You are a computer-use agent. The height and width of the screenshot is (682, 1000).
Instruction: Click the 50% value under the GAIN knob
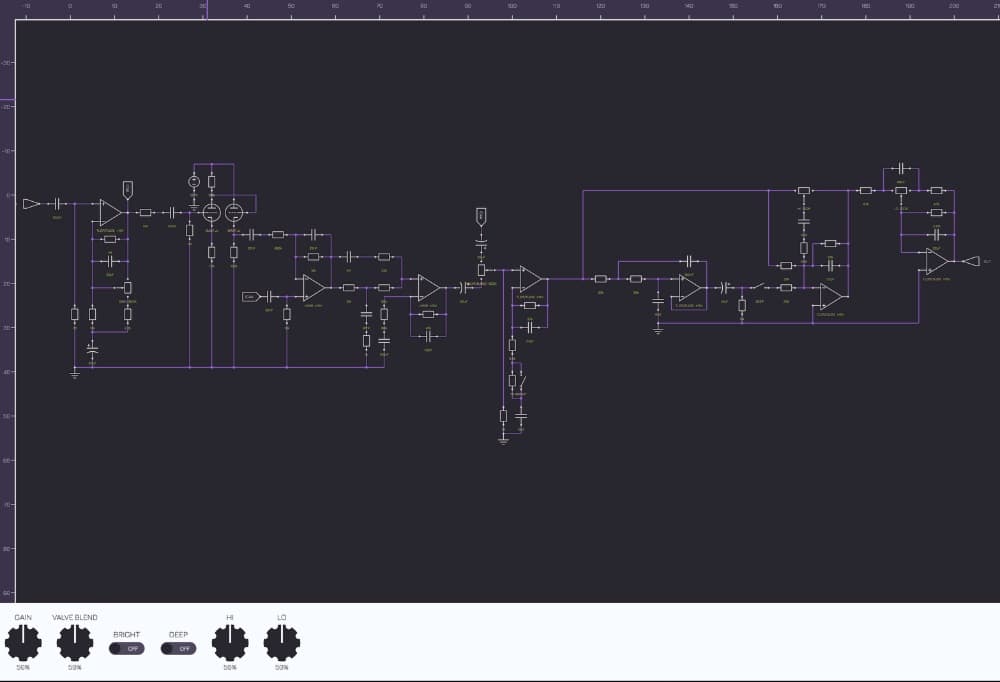tap(23, 667)
